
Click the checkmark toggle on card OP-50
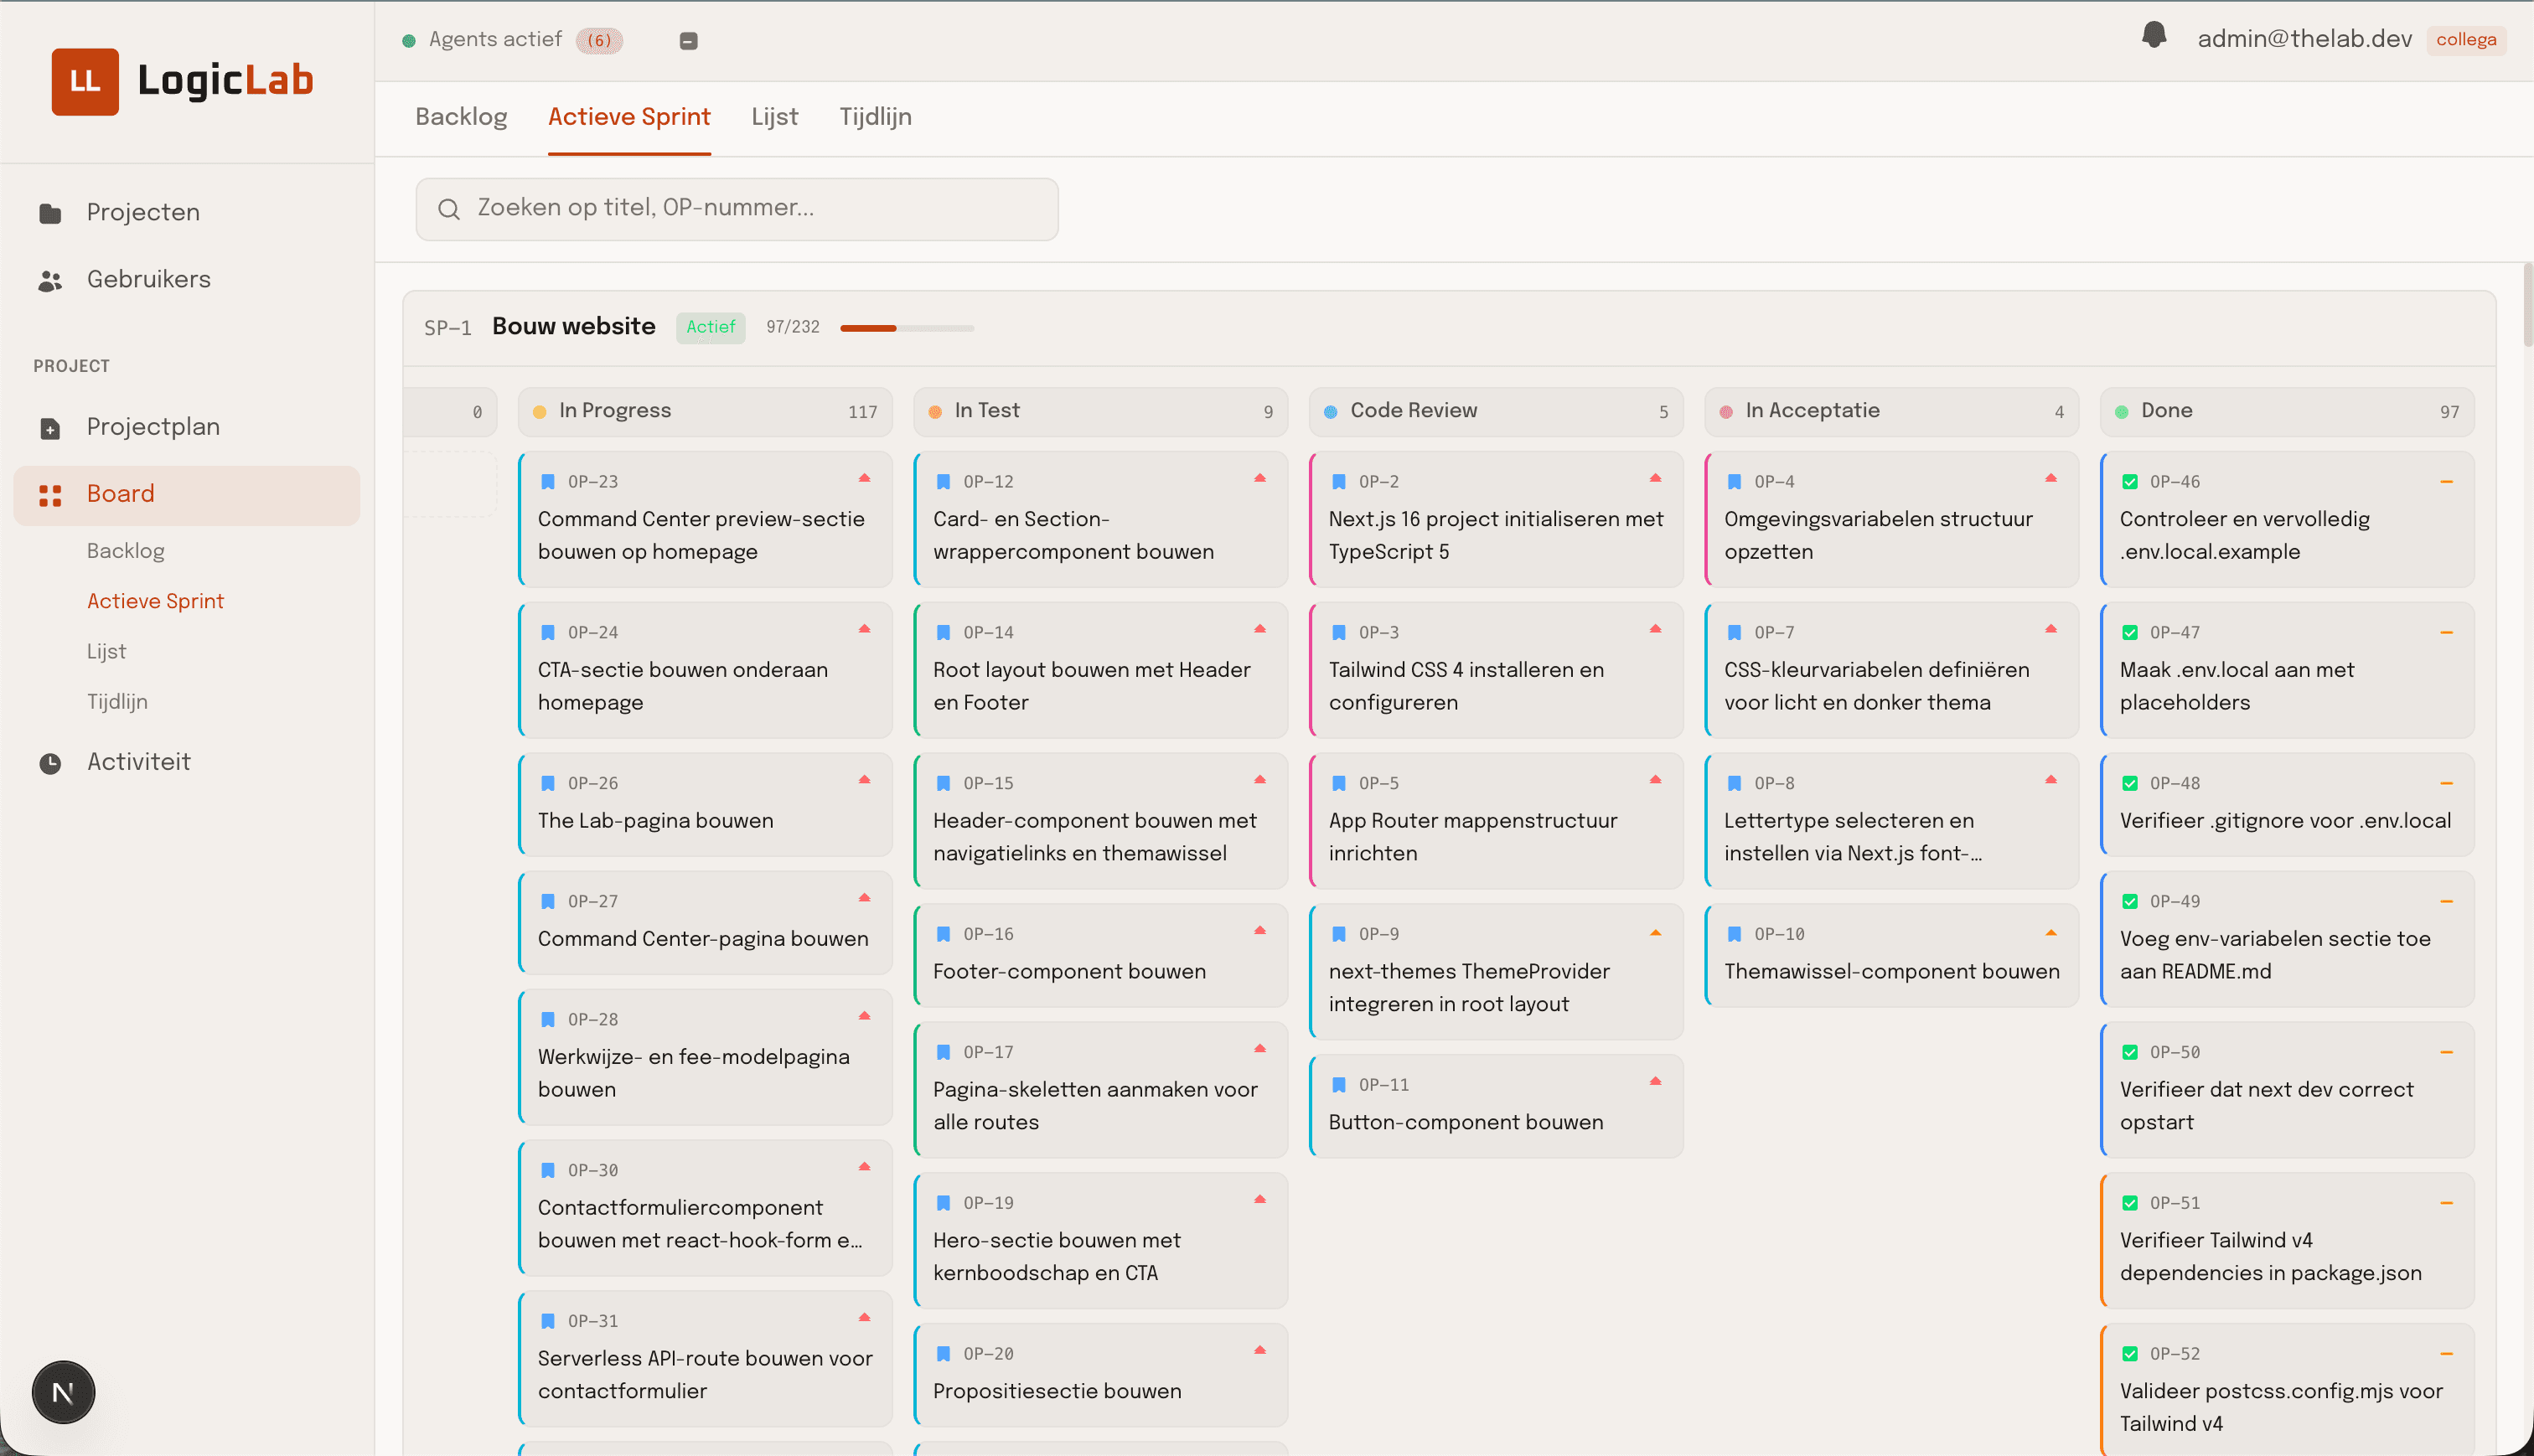click(2131, 1052)
